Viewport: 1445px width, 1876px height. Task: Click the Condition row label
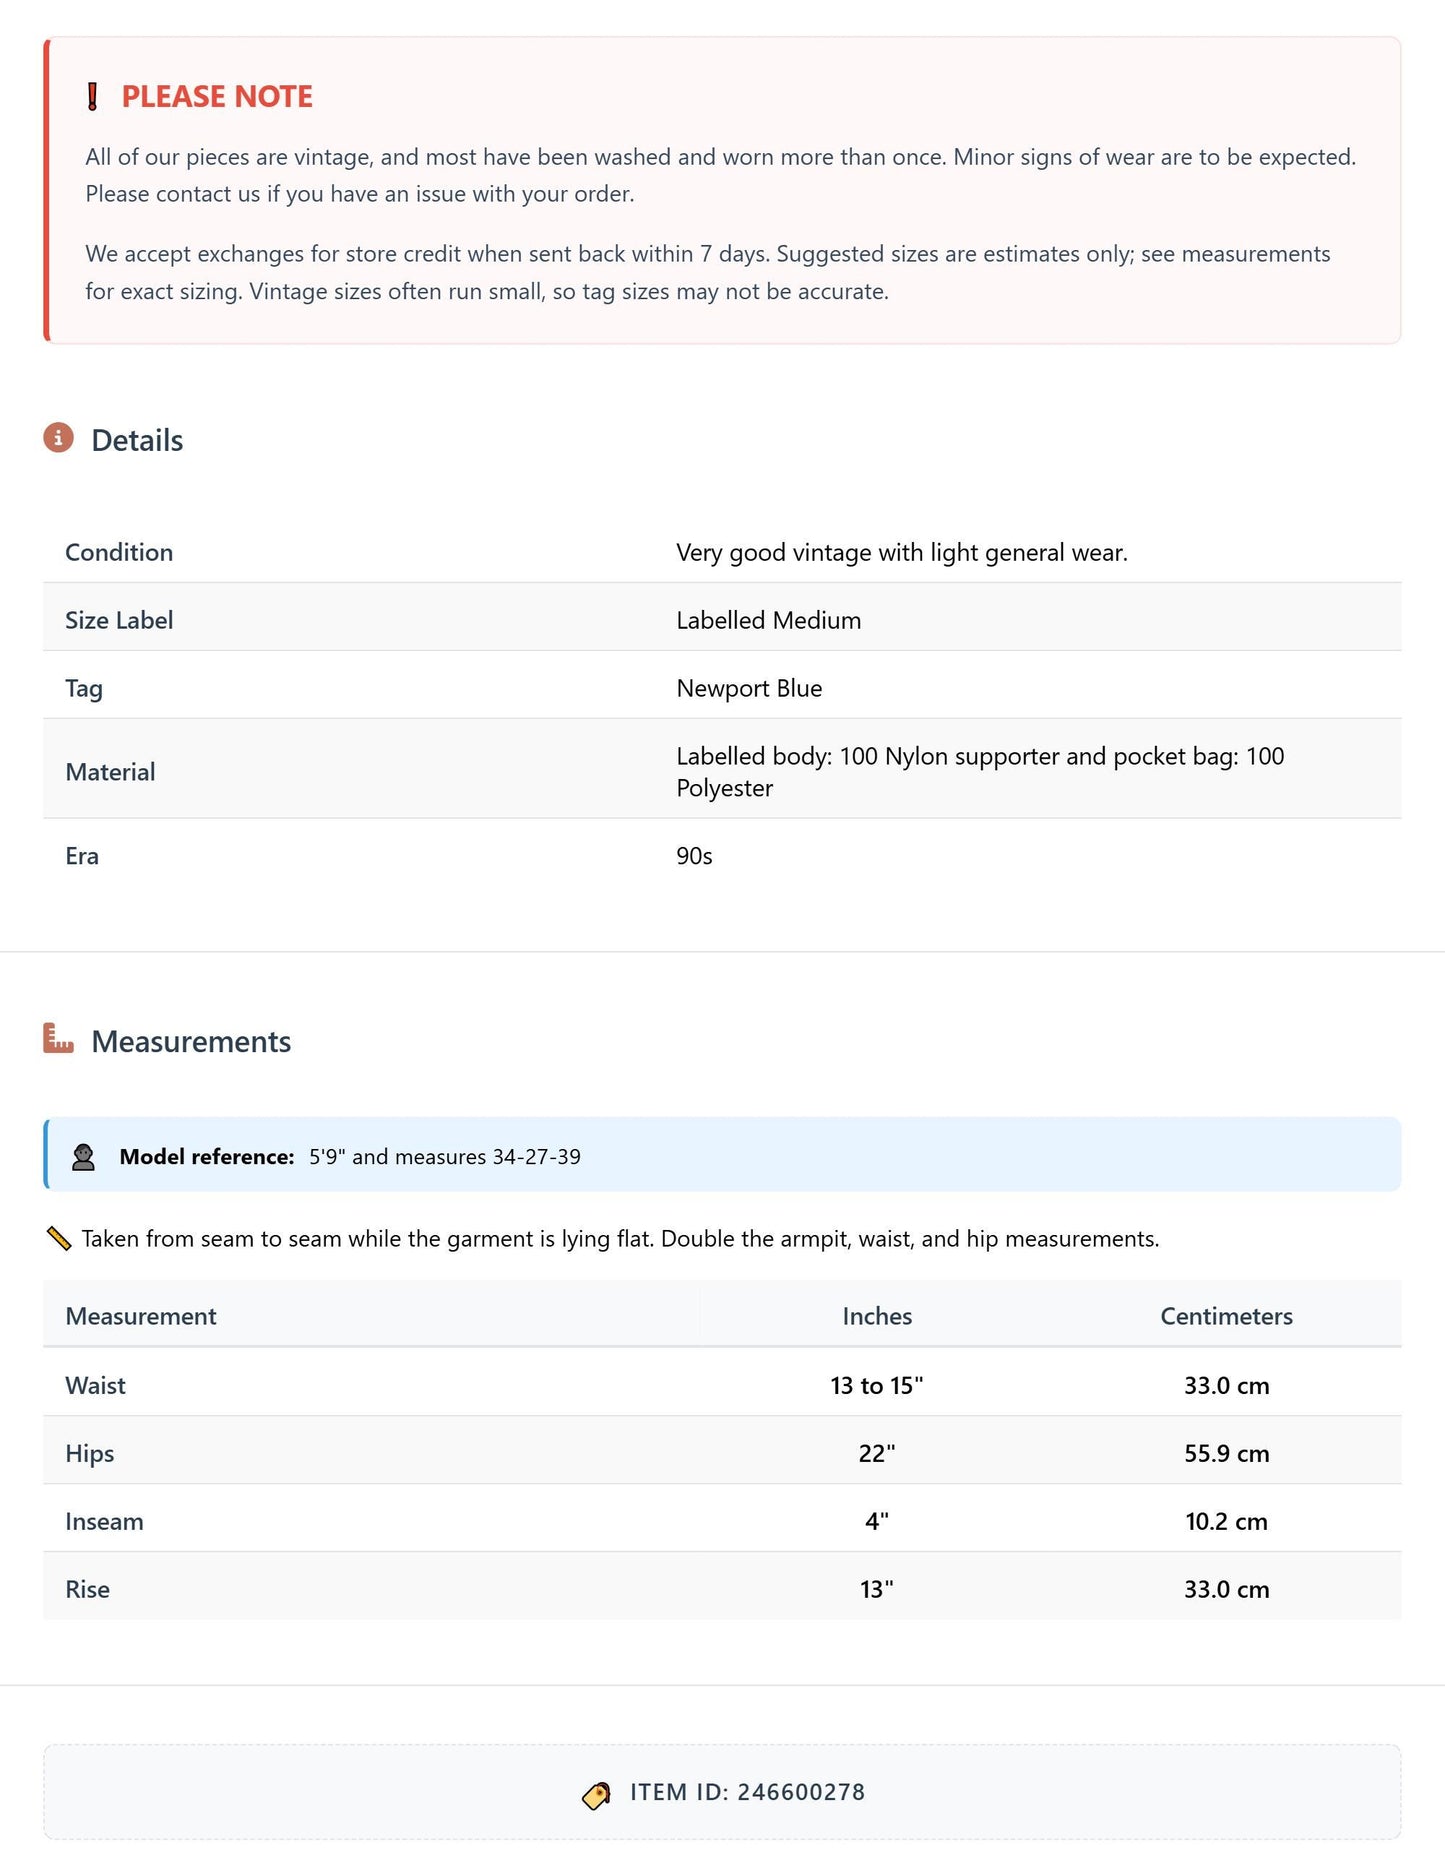click(x=119, y=552)
